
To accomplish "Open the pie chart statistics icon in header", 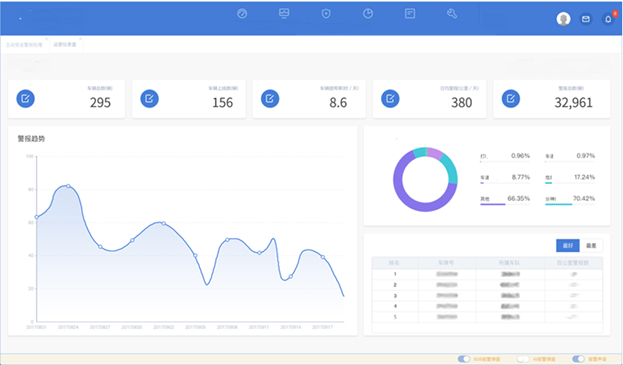I will coord(368,14).
